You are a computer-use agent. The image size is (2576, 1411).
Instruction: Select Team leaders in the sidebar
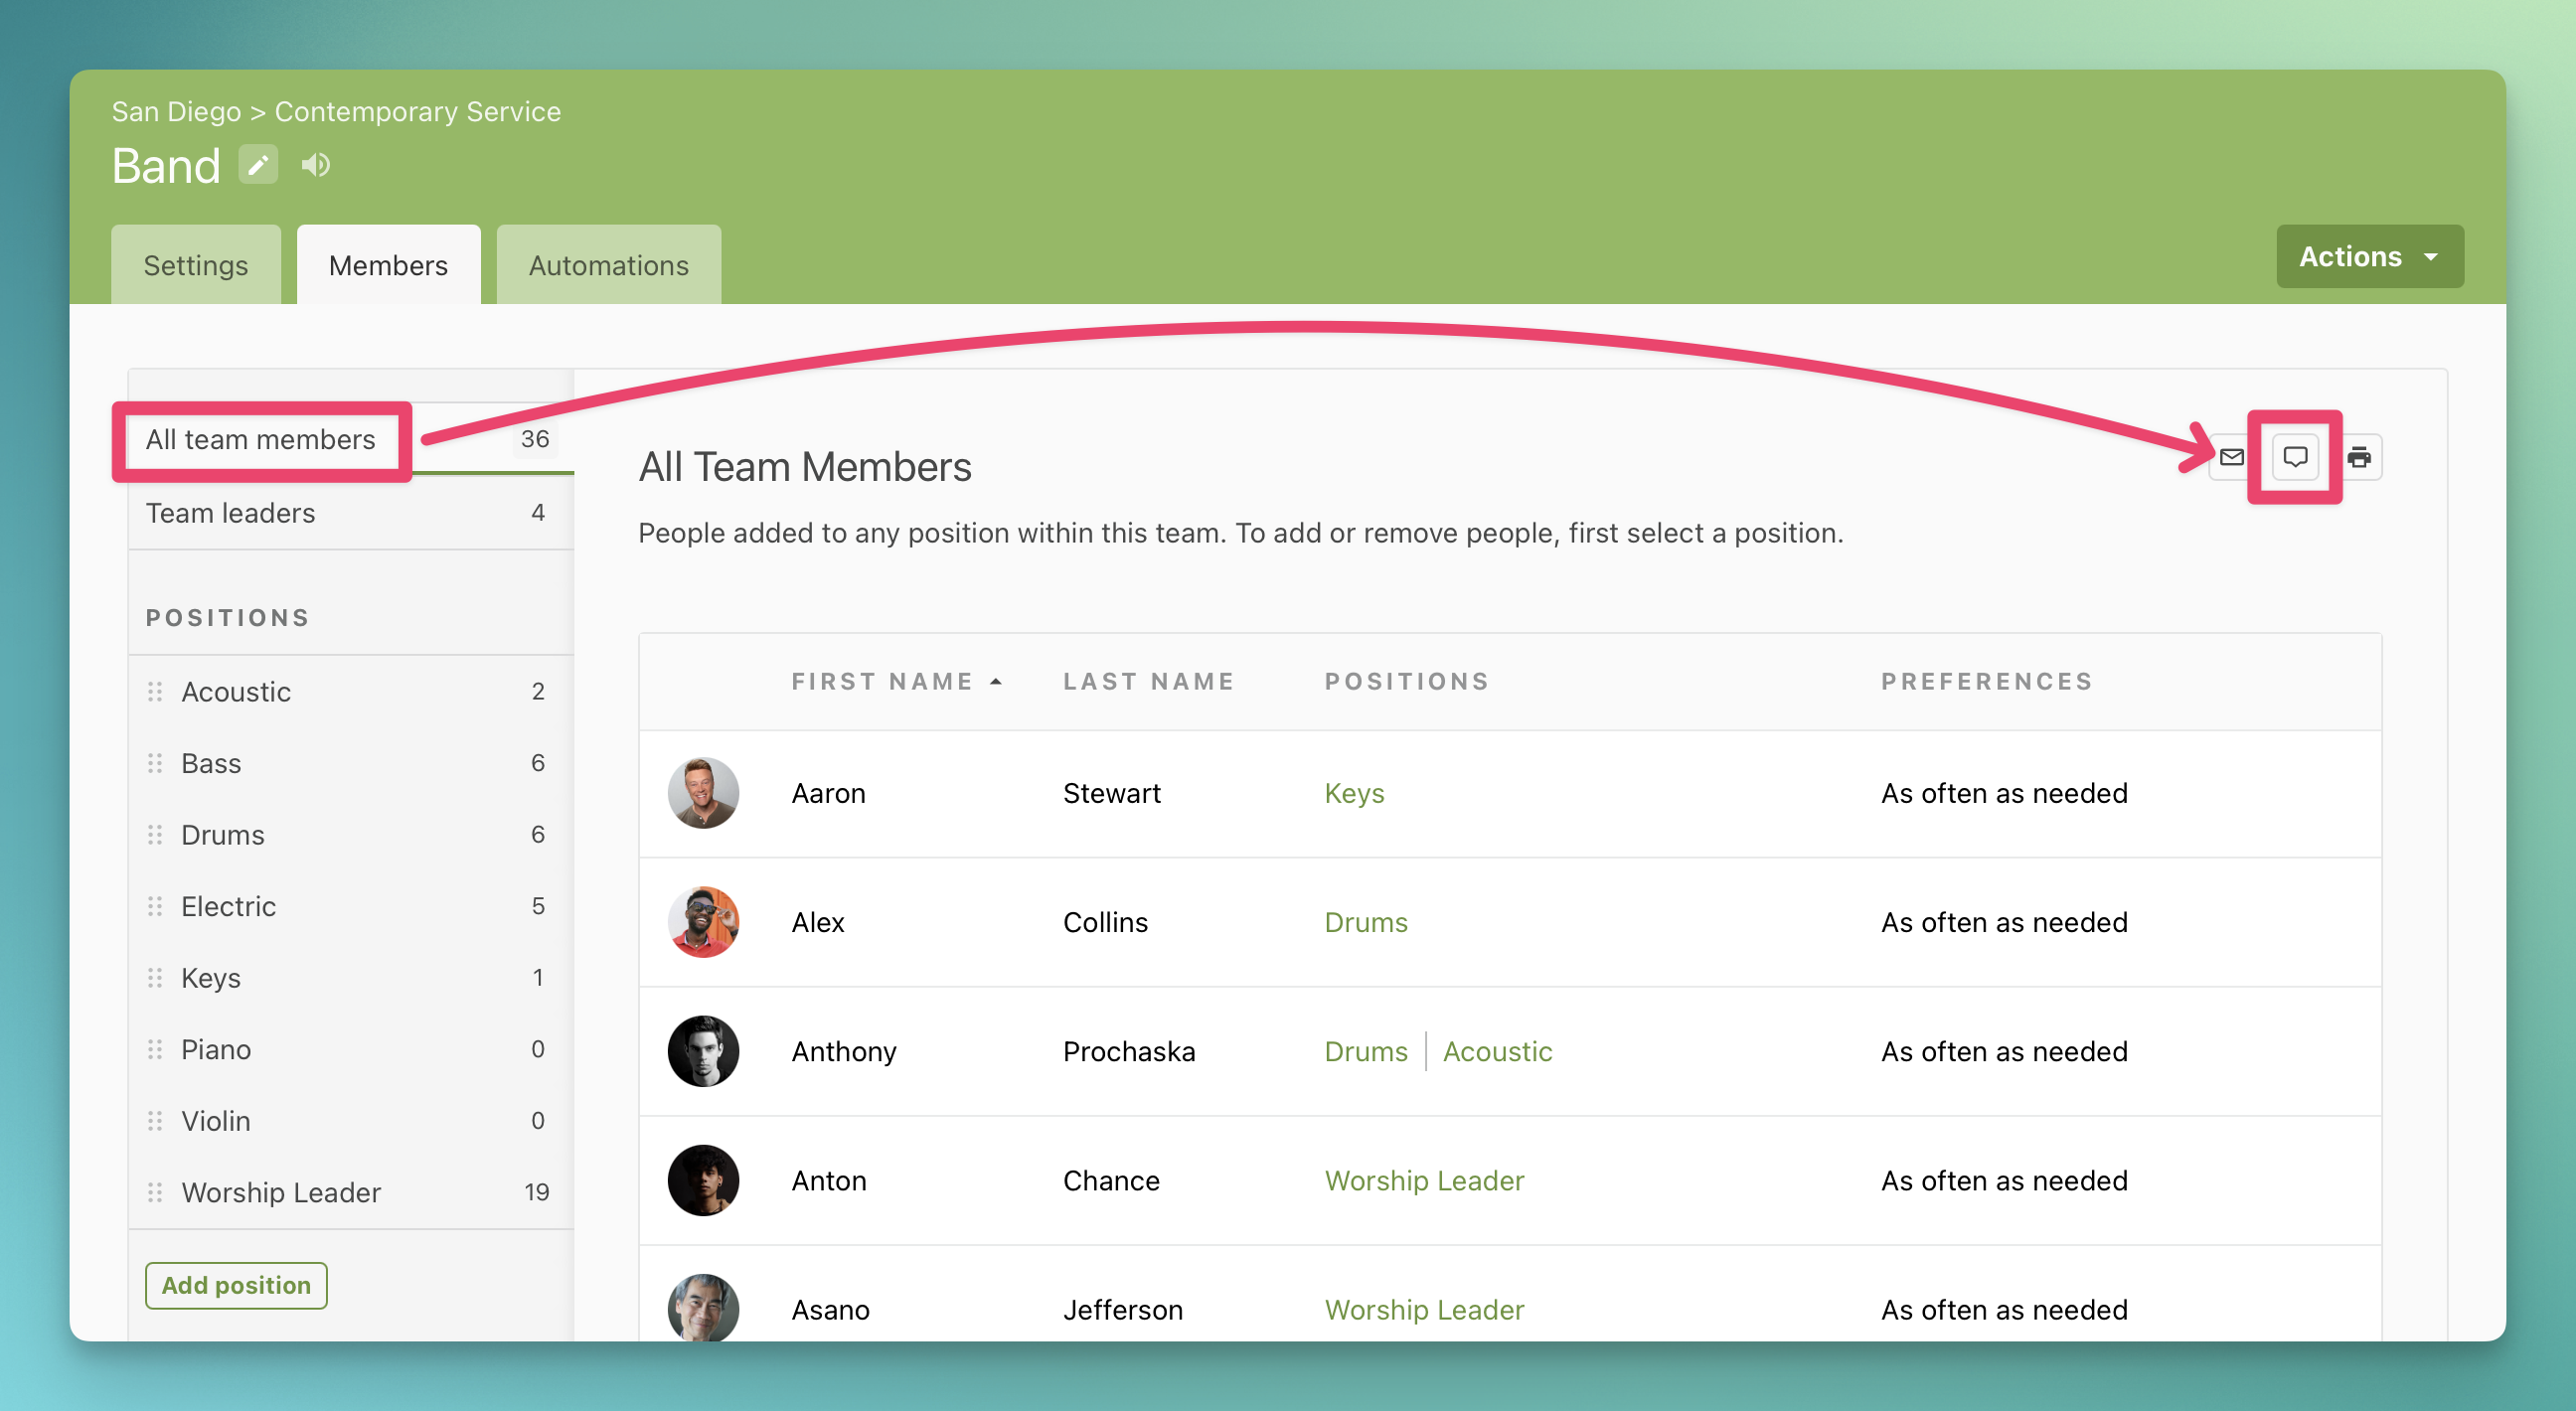(230, 514)
